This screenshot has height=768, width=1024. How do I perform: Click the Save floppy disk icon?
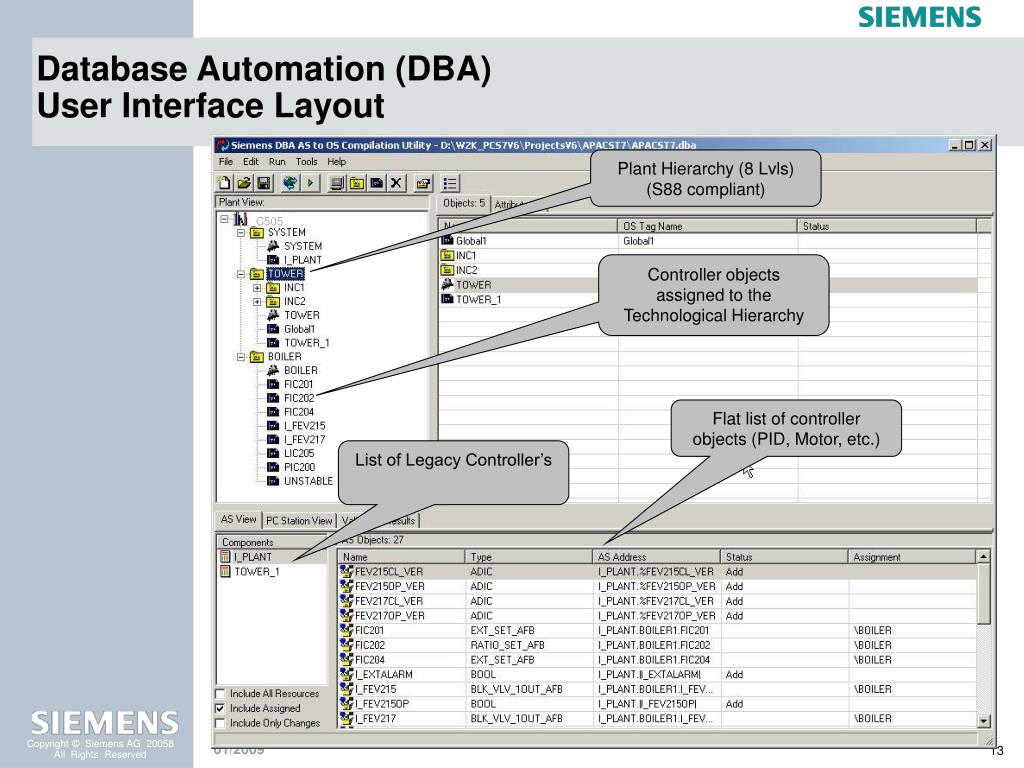pos(264,183)
